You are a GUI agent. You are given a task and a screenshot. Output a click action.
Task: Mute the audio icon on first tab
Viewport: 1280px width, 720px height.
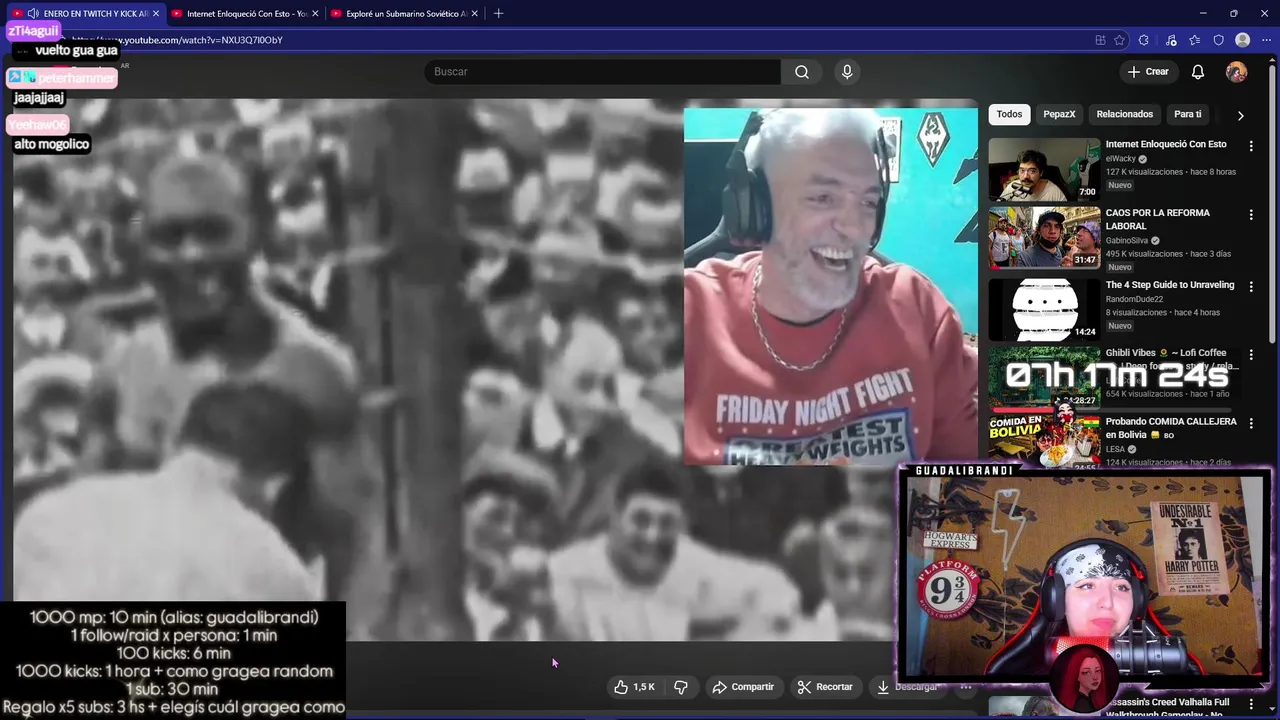[x=33, y=13]
